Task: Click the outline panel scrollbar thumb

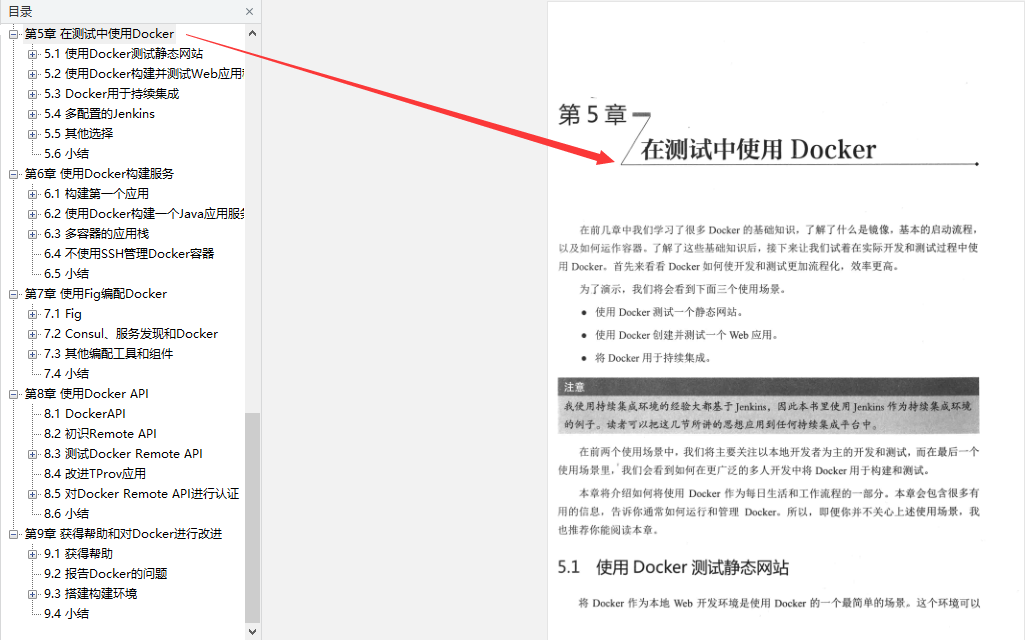Action: pyautogui.click(x=252, y=518)
